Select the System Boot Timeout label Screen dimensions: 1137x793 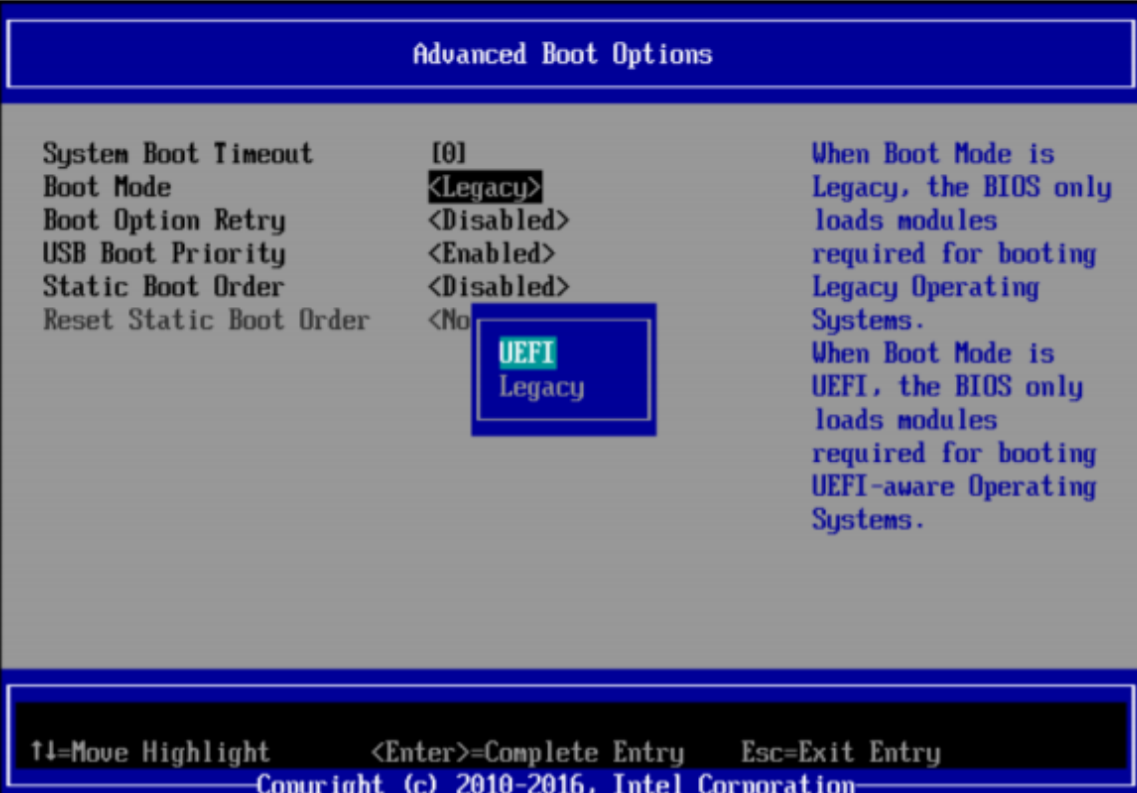pos(178,153)
